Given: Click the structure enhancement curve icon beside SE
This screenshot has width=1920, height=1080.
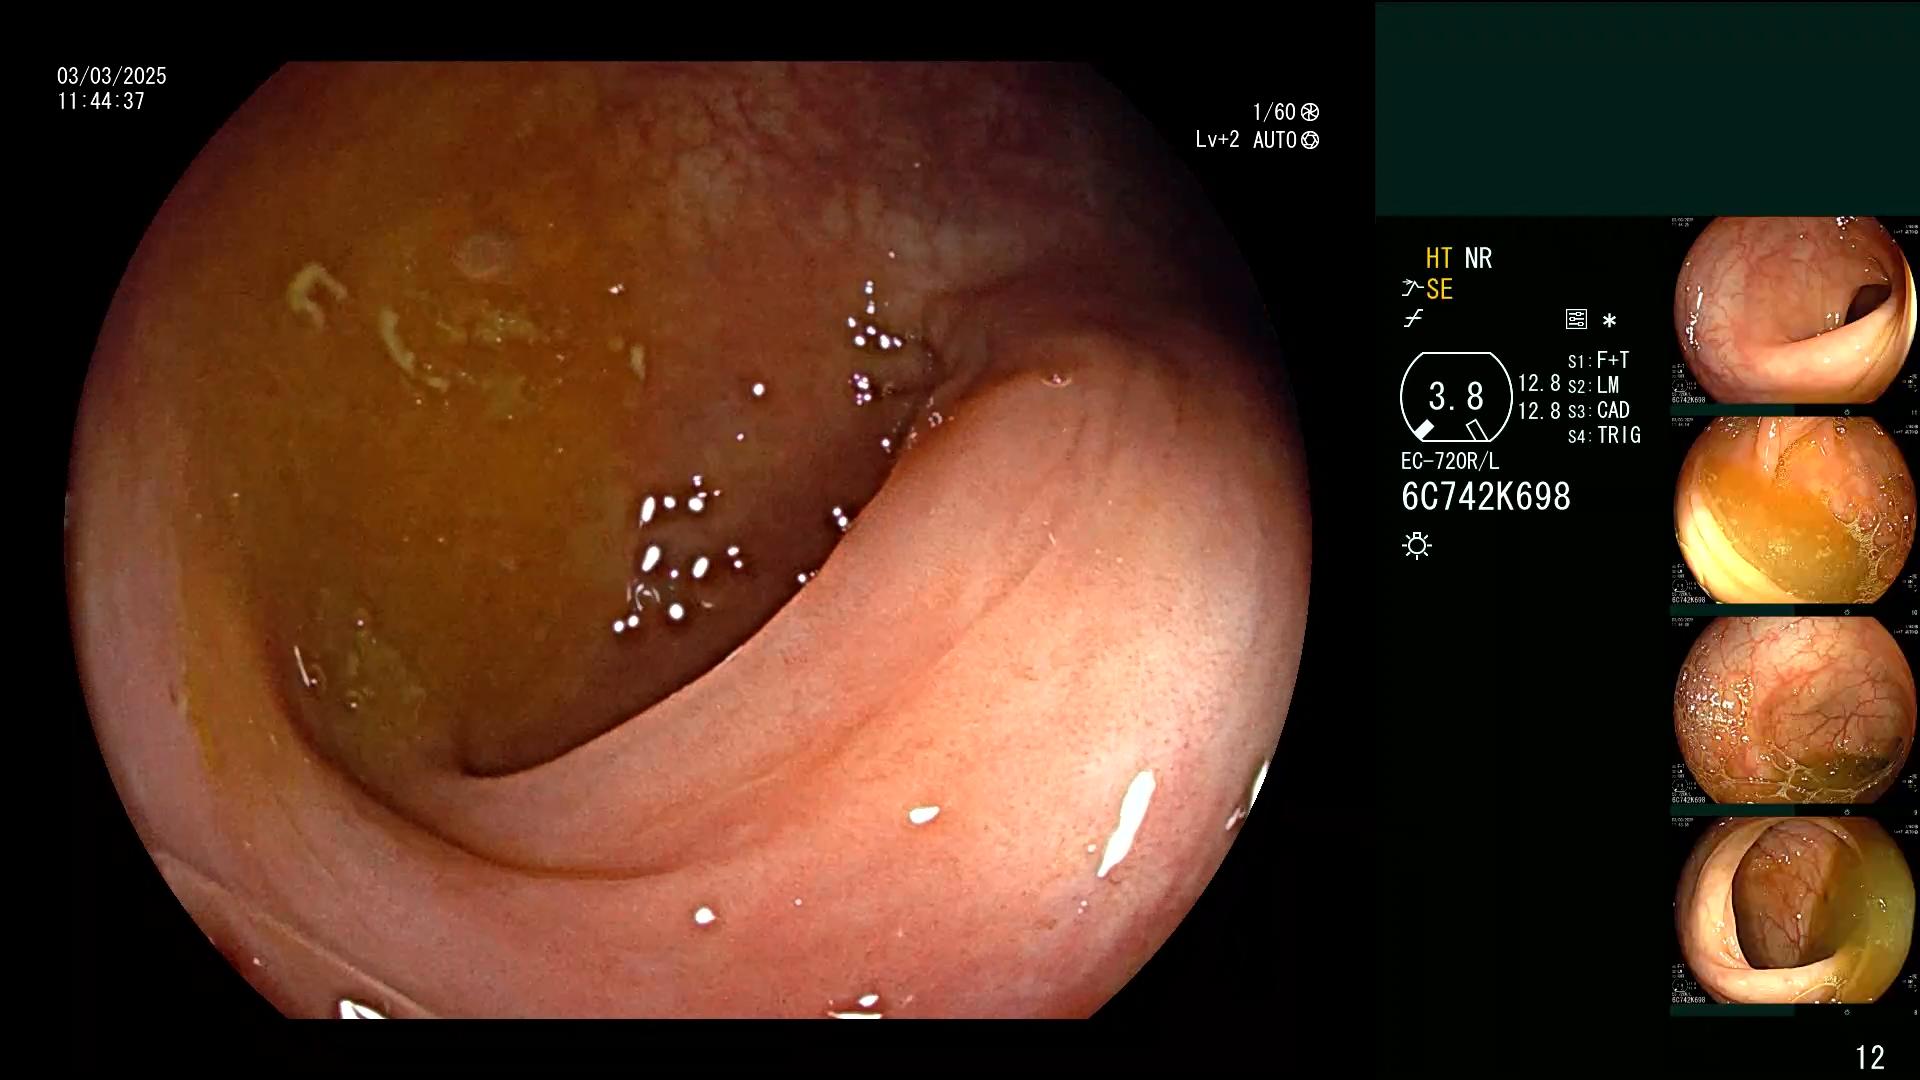Looking at the screenshot, I should tap(1411, 289).
